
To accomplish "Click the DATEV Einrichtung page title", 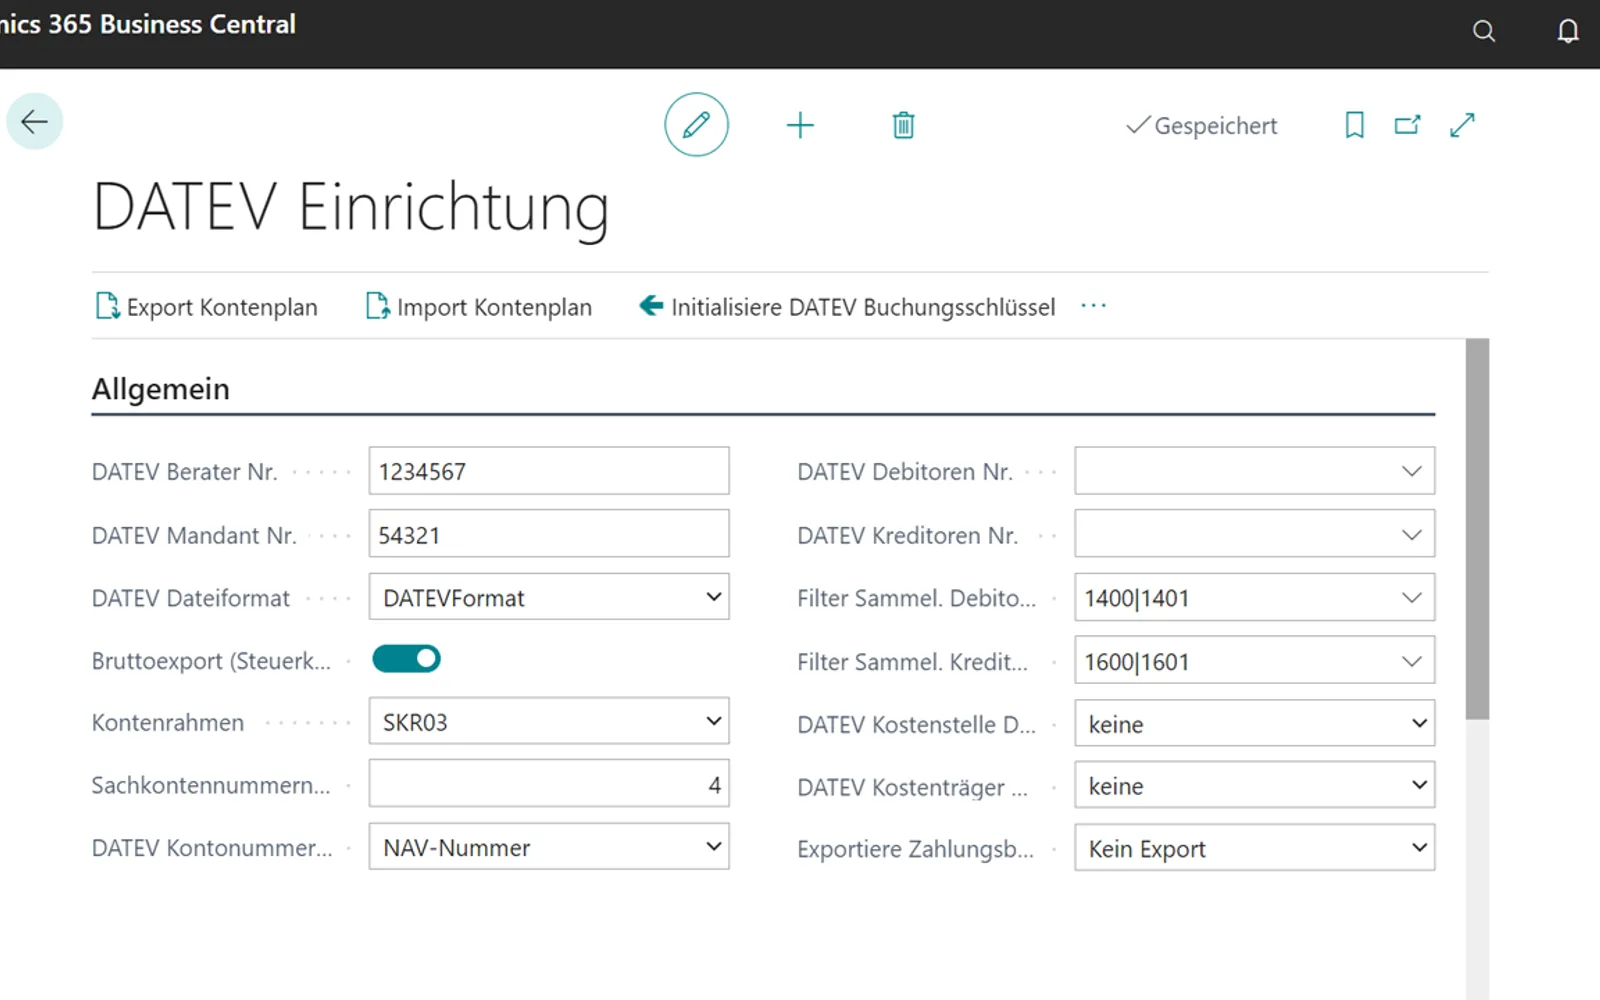I will click(351, 207).
